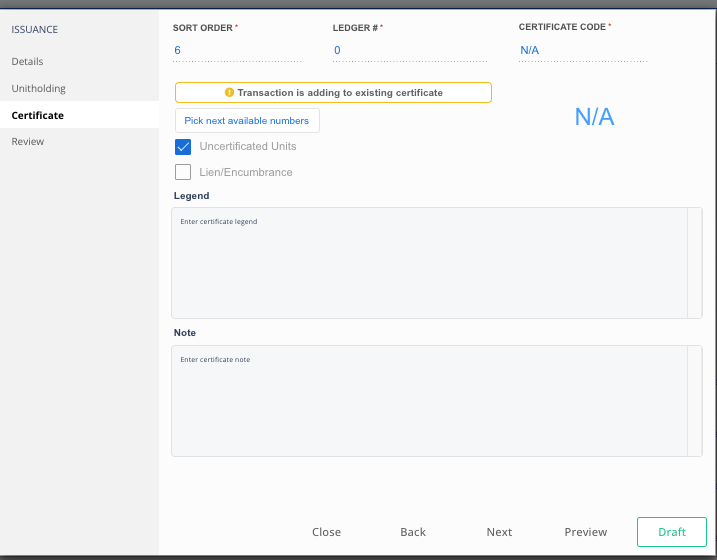Click the Legend text area scrollbar

[695, 263]
